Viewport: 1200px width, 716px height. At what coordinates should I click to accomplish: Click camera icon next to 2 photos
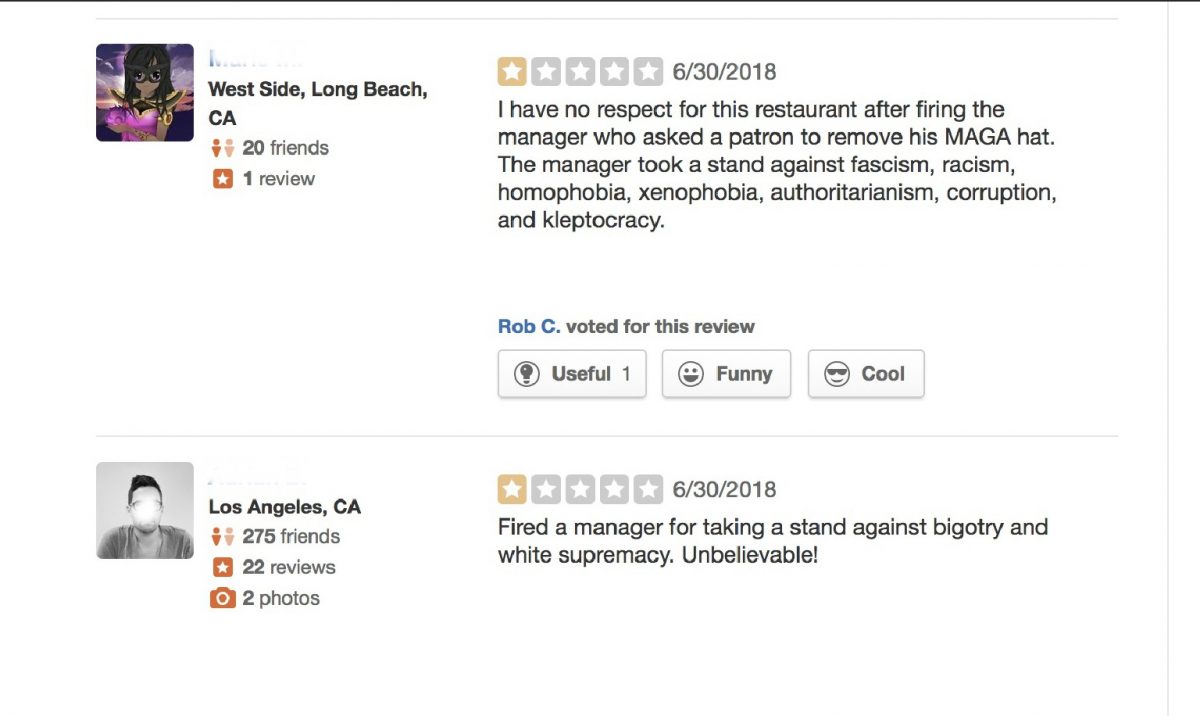pyautogui.click(x=222, y=599)
